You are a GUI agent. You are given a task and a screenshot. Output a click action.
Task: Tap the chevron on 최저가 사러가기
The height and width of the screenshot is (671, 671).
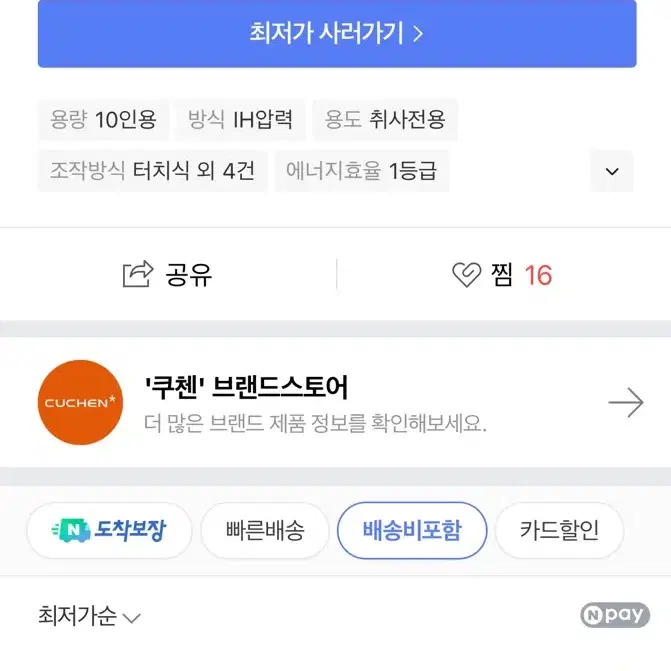pyautogui.click(x=419, y=34)
